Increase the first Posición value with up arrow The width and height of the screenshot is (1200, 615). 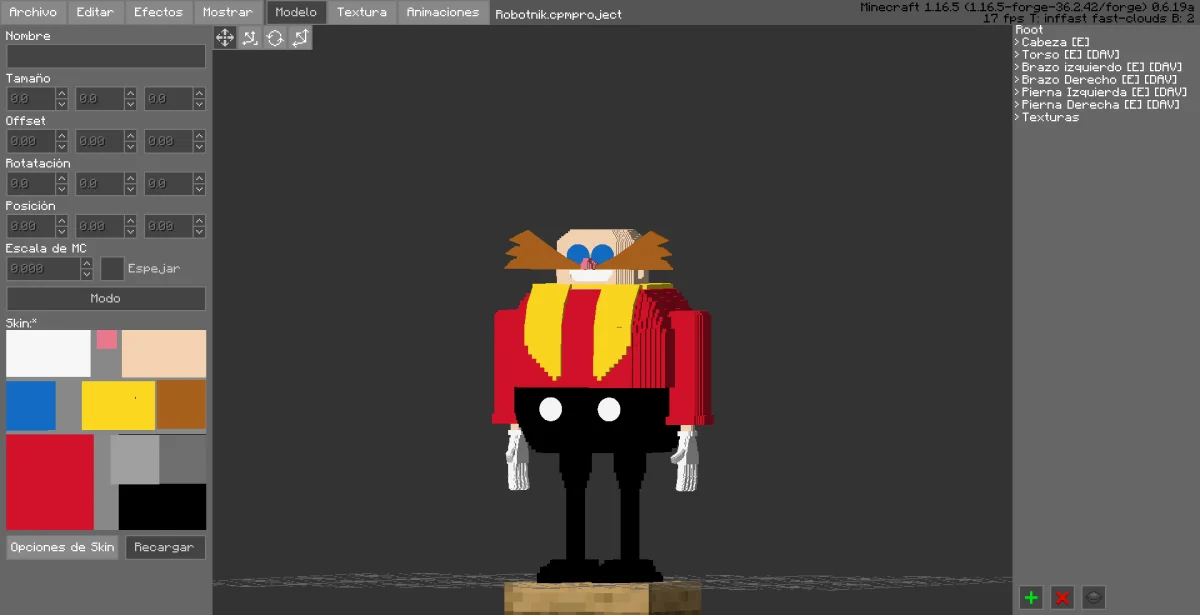pos(61,221)
